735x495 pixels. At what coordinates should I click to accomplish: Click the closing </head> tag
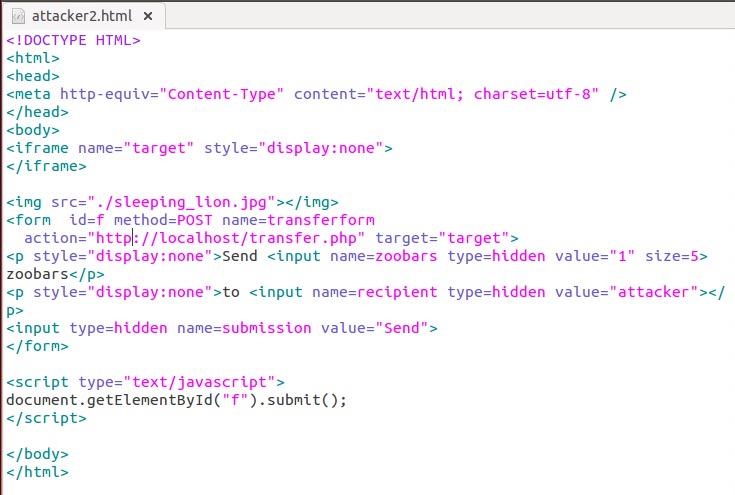tap(38, 112)
